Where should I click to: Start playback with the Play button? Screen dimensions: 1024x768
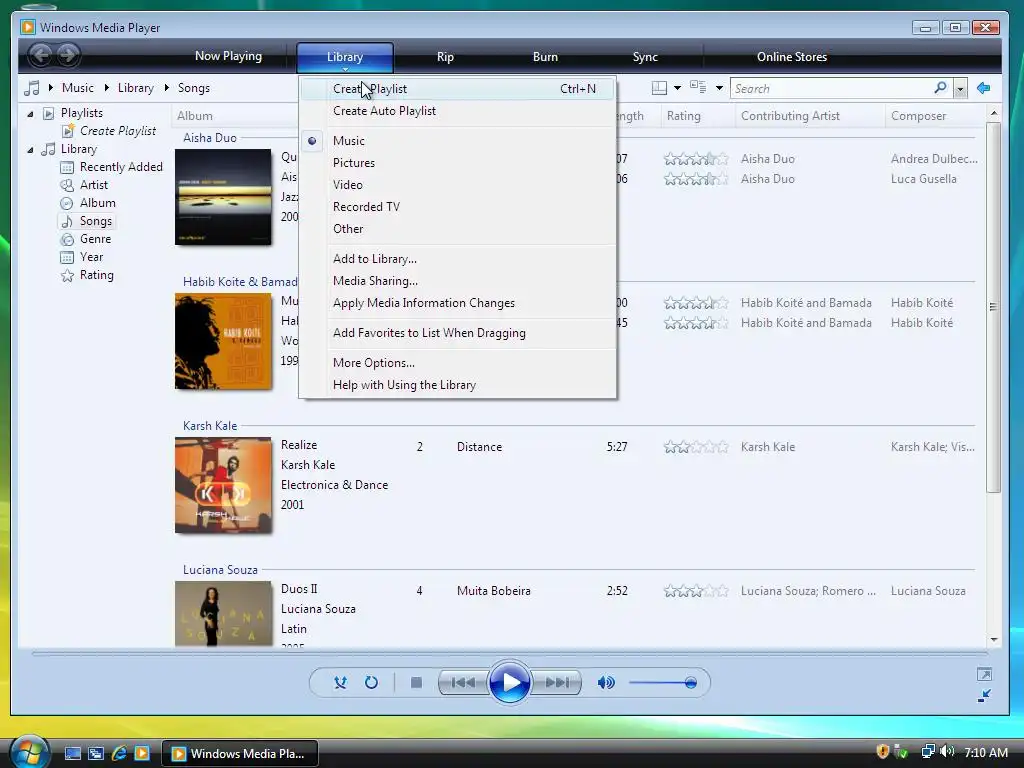click(x=509, y=683)
